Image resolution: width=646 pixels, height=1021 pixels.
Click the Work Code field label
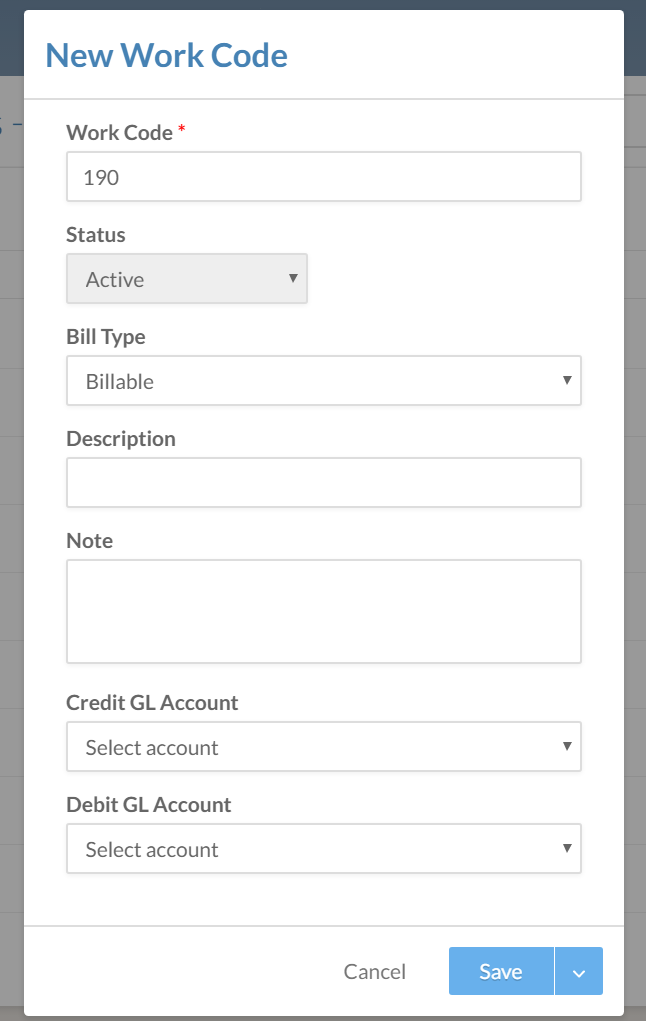(119, 133)
